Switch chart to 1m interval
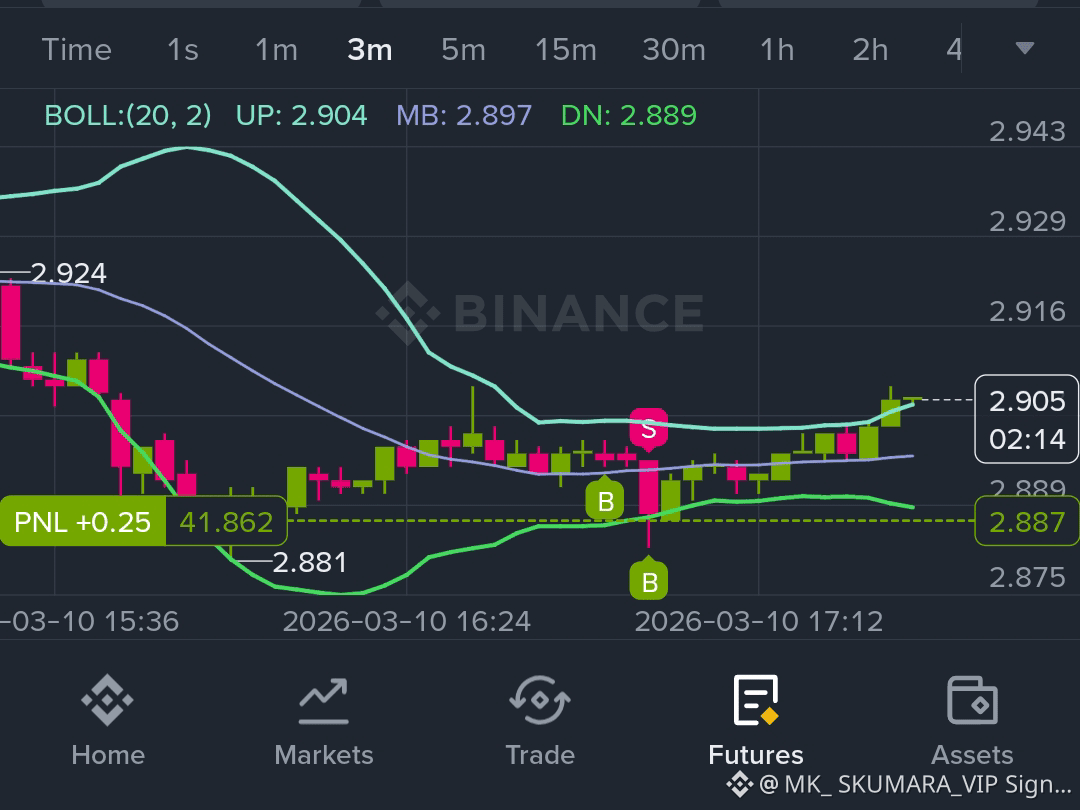 (x=276, y=50)
